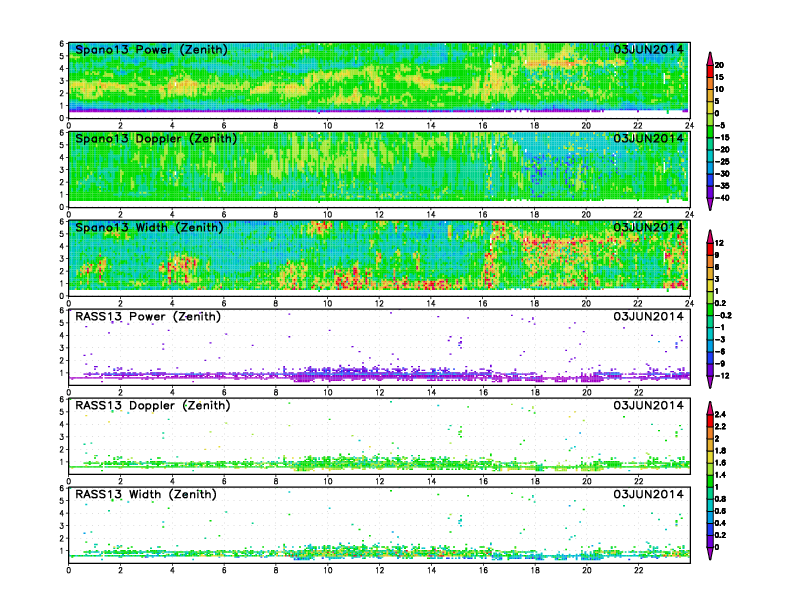
Task: Click the 03JUN2014 date in Spano13 Power panel
Action: click(649, 49)
